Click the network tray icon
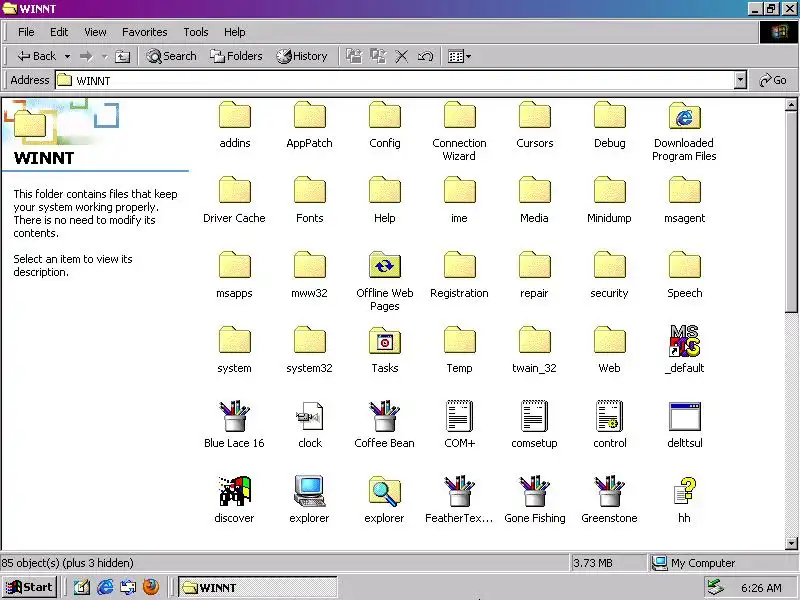 716,588
